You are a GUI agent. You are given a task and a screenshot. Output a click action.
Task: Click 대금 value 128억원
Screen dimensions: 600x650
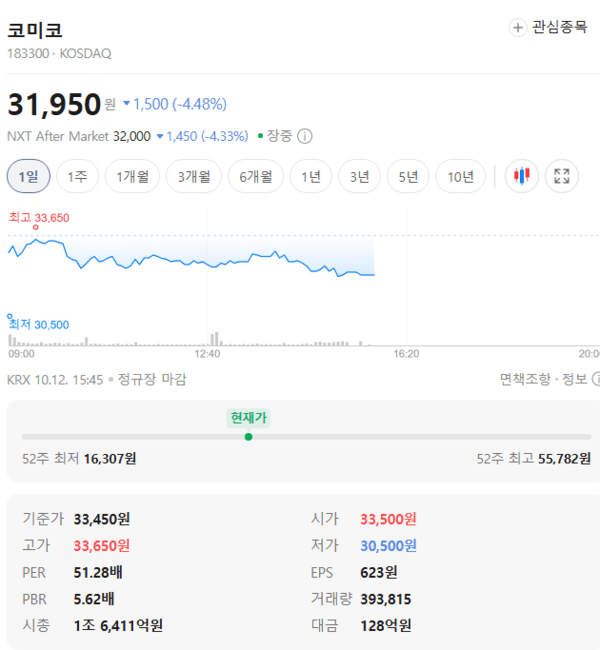(386, 626)
